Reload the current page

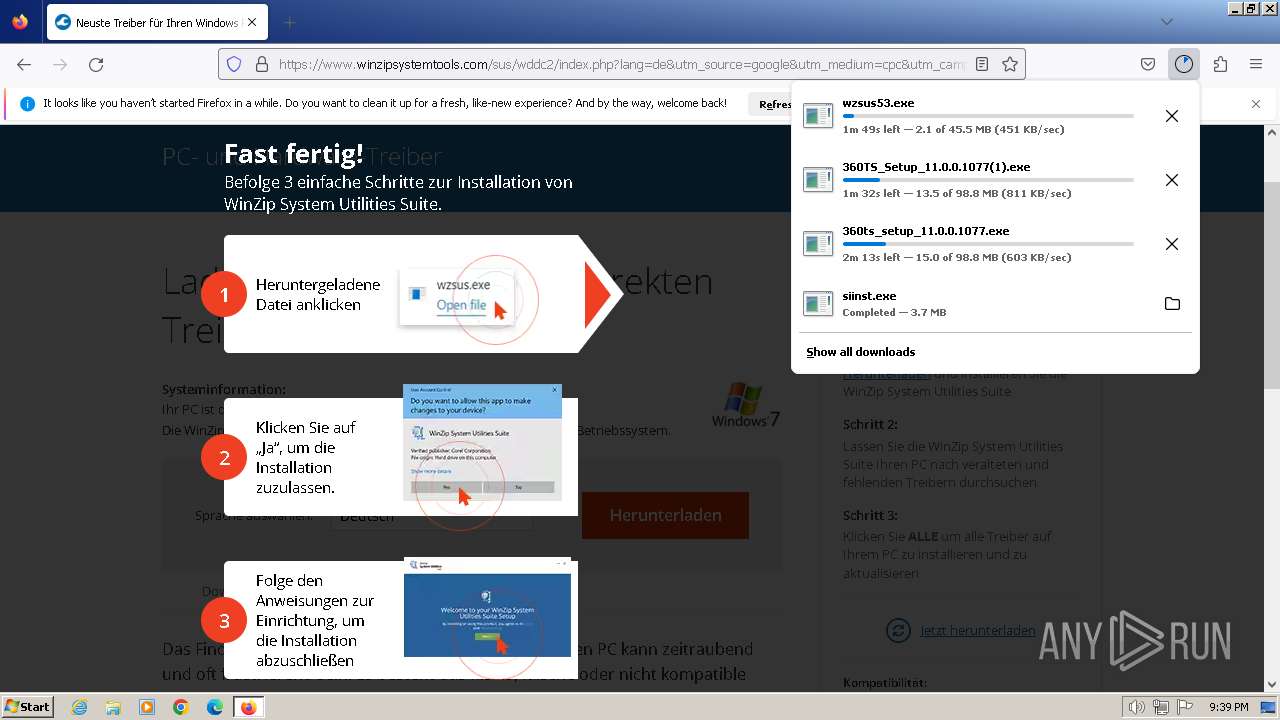pos(96,64)
